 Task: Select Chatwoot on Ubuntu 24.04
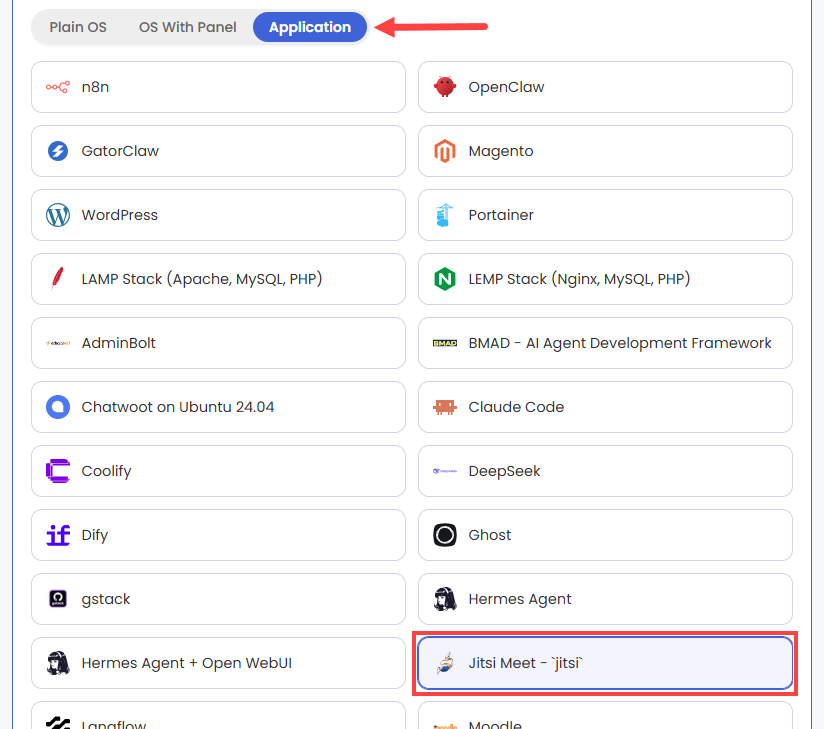(218, 407)
